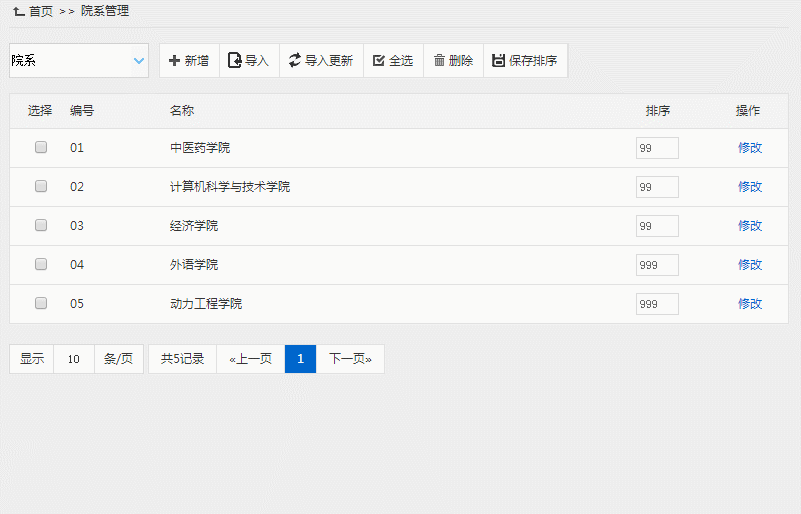
Task: Click the 导入 import icon button
Action: coord(235,61)
